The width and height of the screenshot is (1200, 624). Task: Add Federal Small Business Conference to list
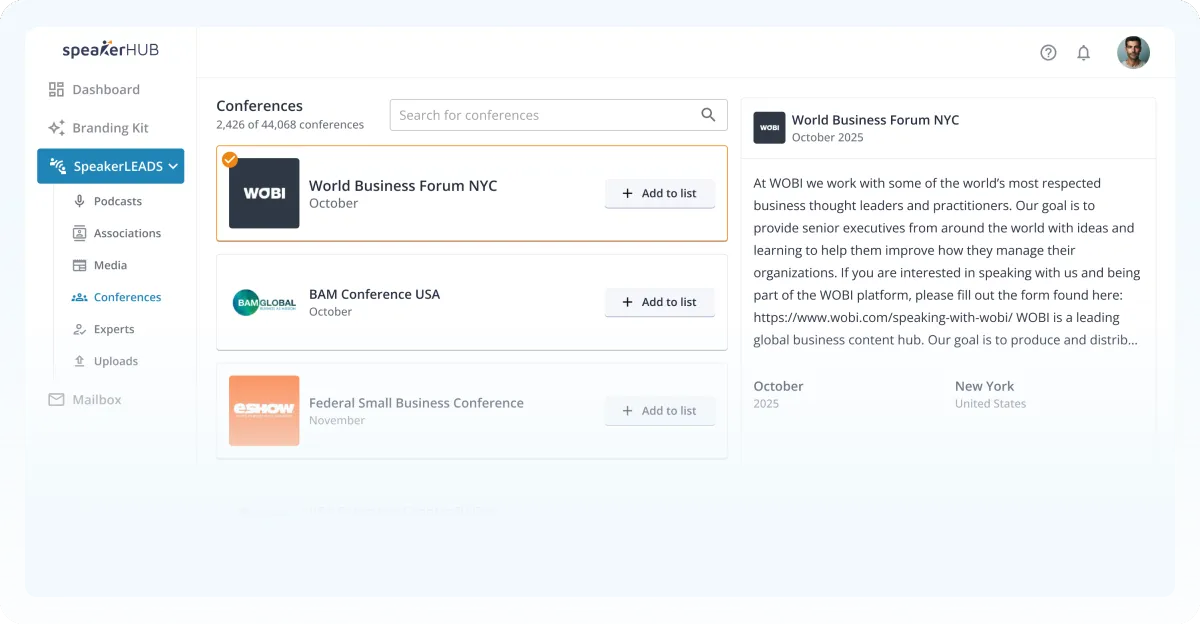(x=660, y=411)
